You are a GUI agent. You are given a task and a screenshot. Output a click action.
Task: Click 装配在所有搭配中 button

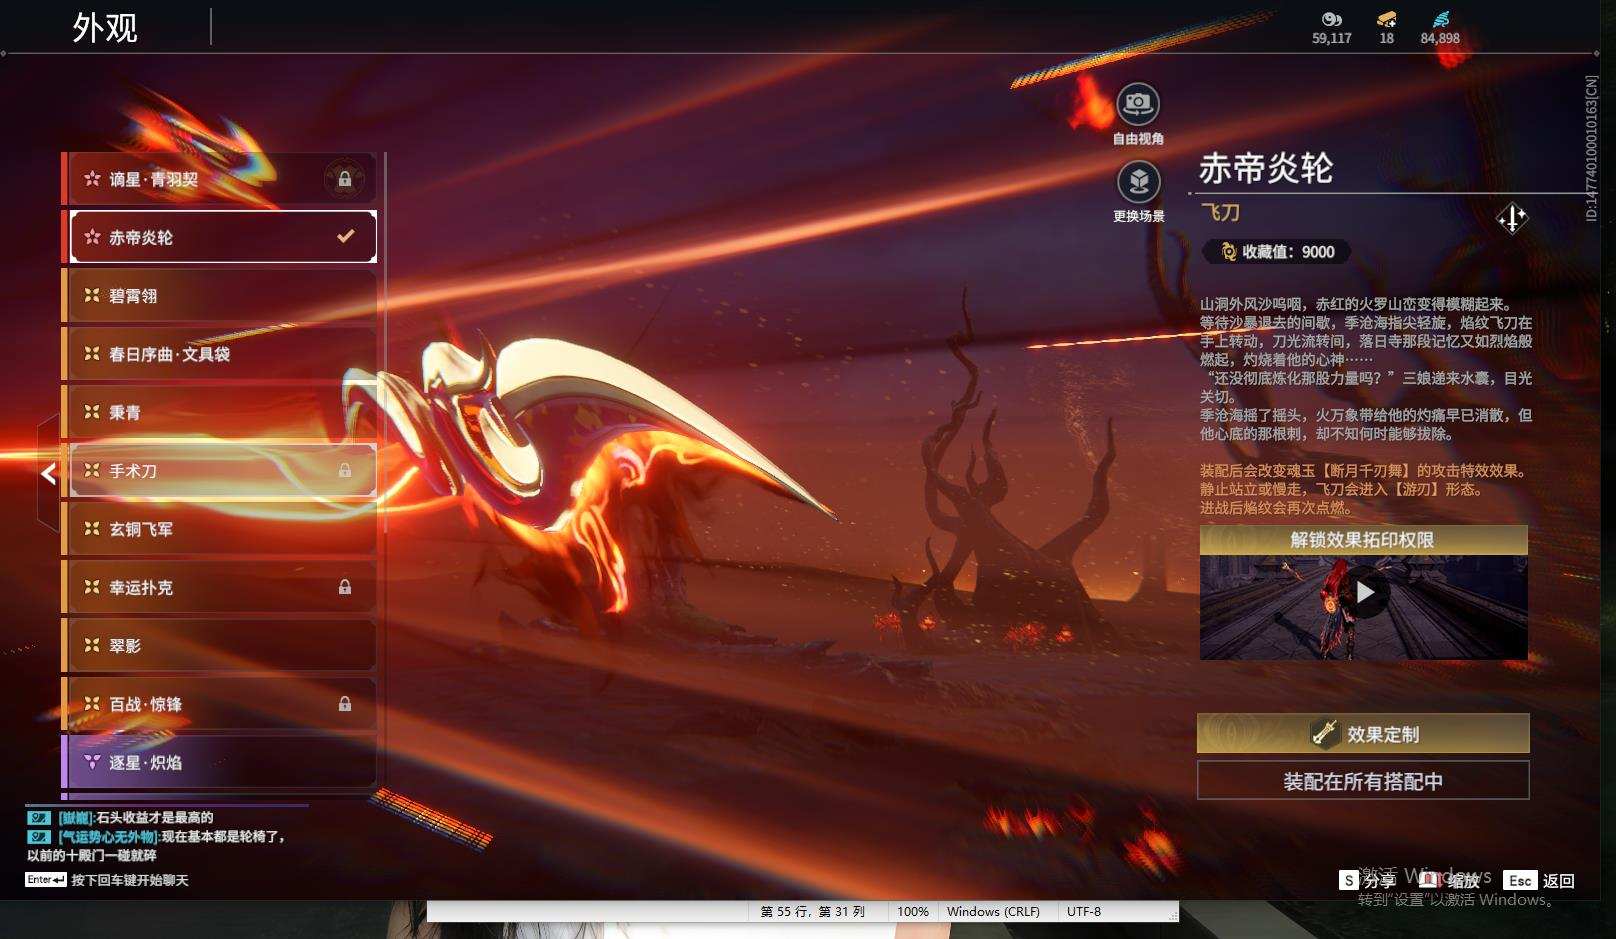pyautogui.click(x=1363, y=781)
